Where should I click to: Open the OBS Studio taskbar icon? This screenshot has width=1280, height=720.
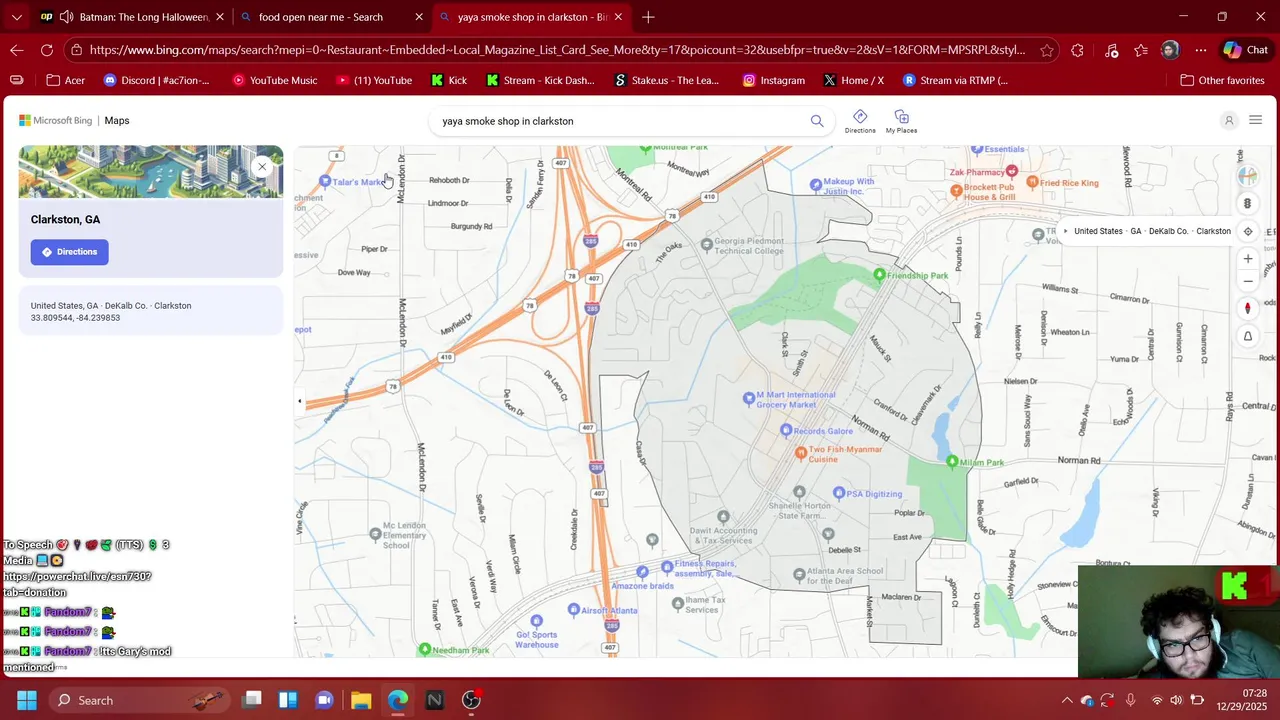(x=471, y=700)
